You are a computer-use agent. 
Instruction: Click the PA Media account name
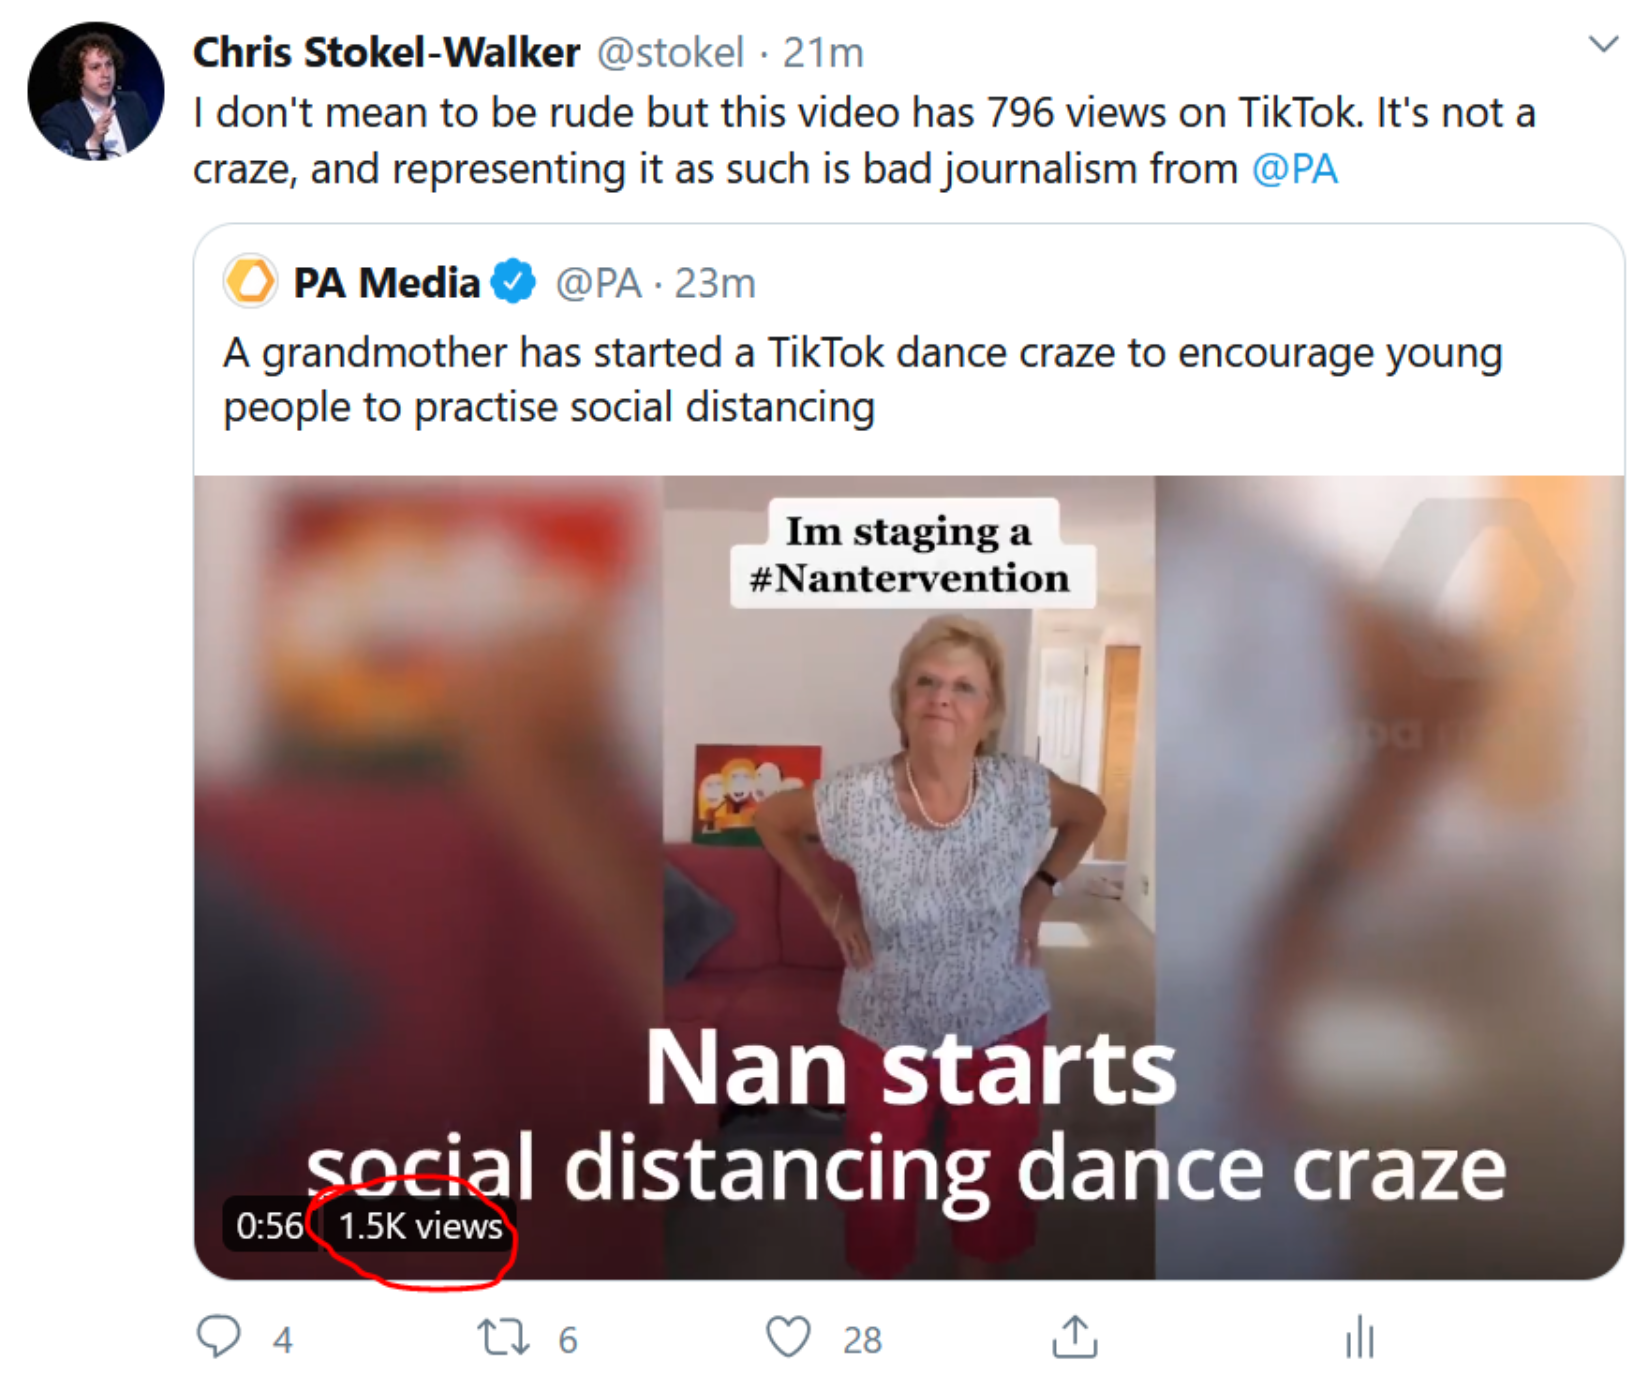(x=386, y=283)
